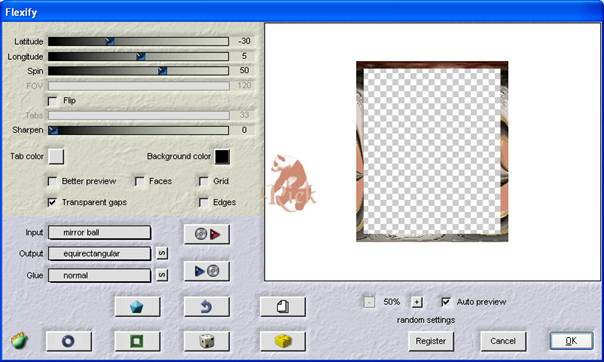
Task: Uncheck Transparent gaps option
Action: pyautogui.click(x=52, y=202)
